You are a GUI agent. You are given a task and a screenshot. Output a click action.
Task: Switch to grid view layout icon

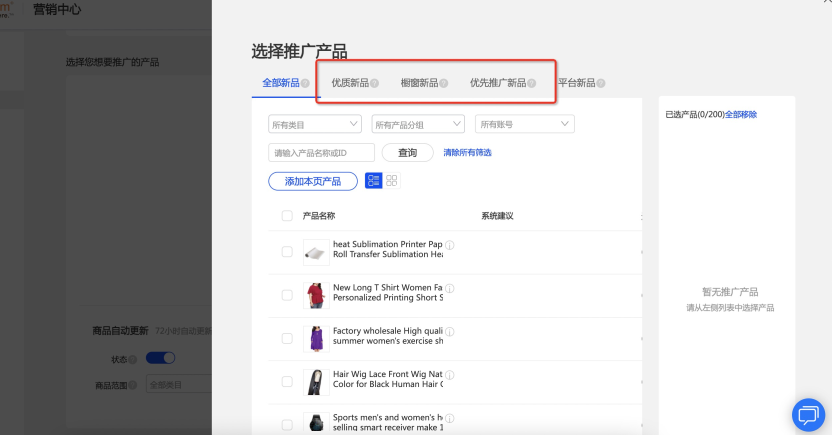point(392,181)
